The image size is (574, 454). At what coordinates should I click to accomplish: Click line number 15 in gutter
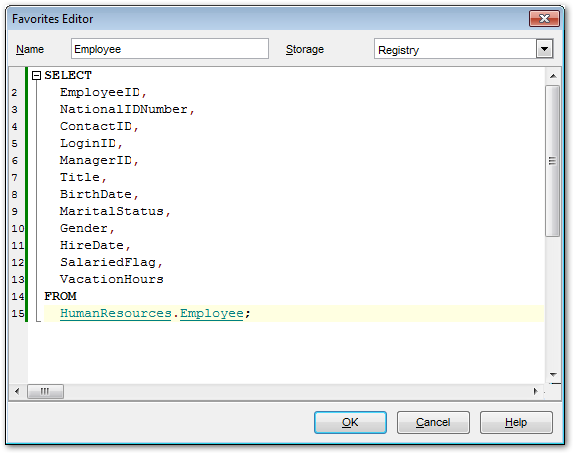click(x=18, y=314)
